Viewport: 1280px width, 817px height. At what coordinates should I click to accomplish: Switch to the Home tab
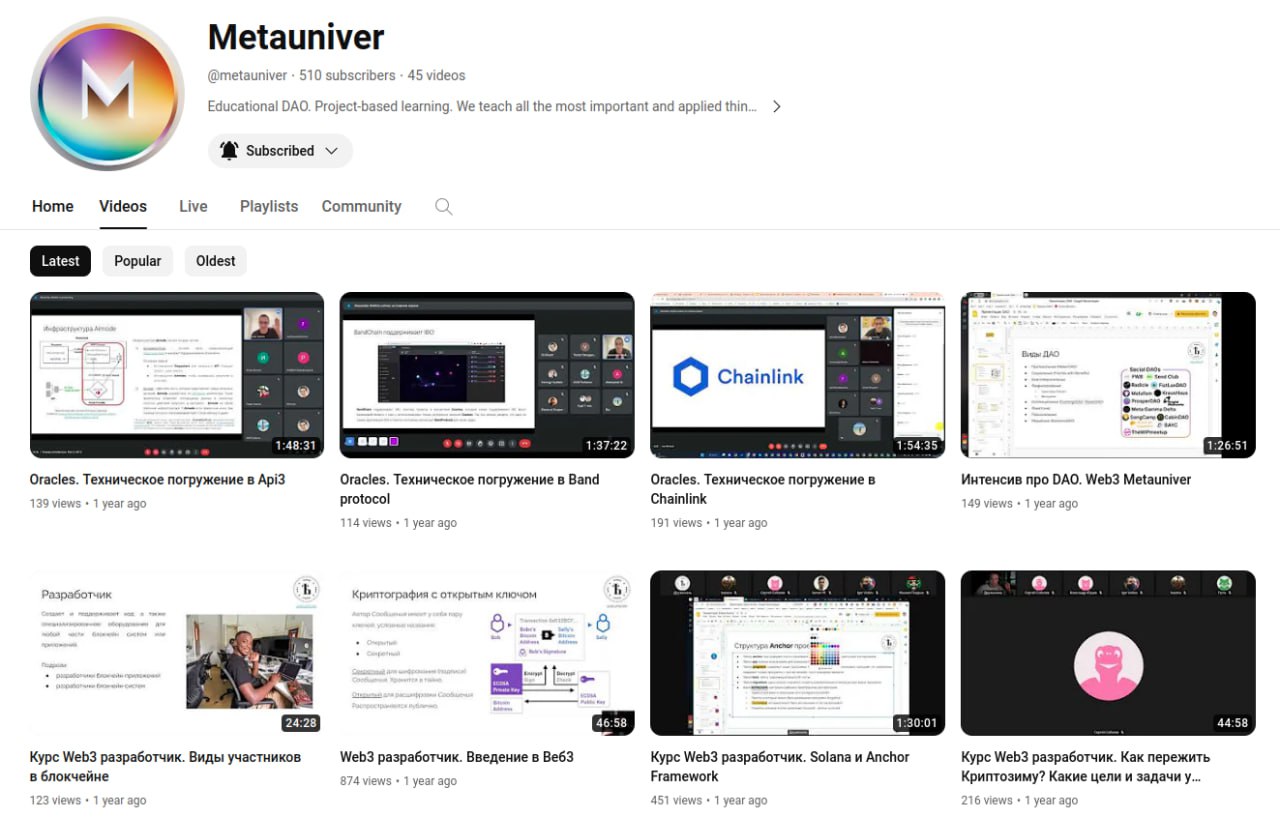[52, 206]
